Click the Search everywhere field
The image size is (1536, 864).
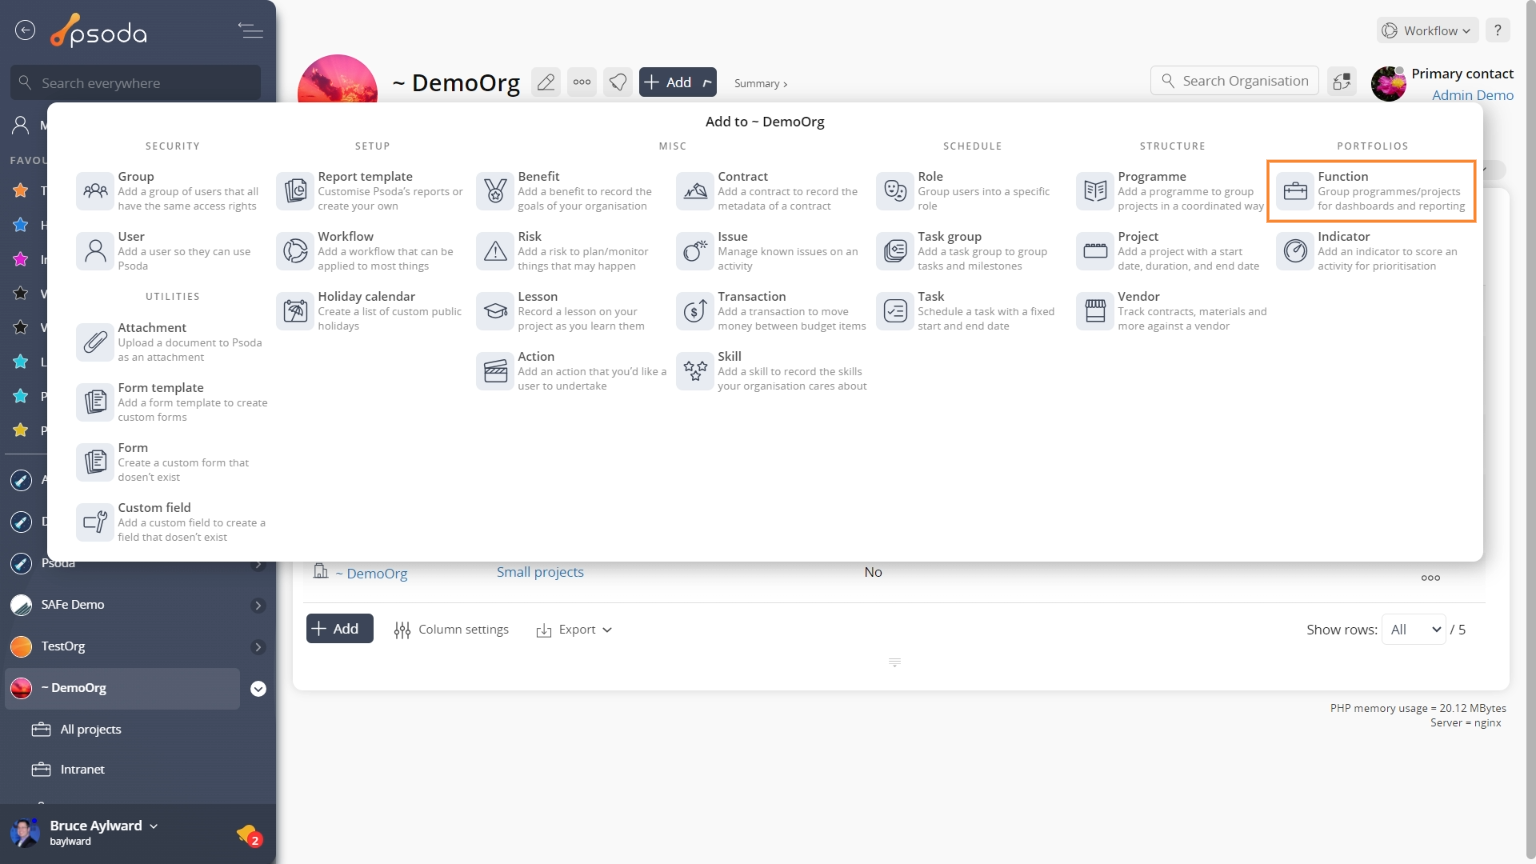tap(136, 83)
